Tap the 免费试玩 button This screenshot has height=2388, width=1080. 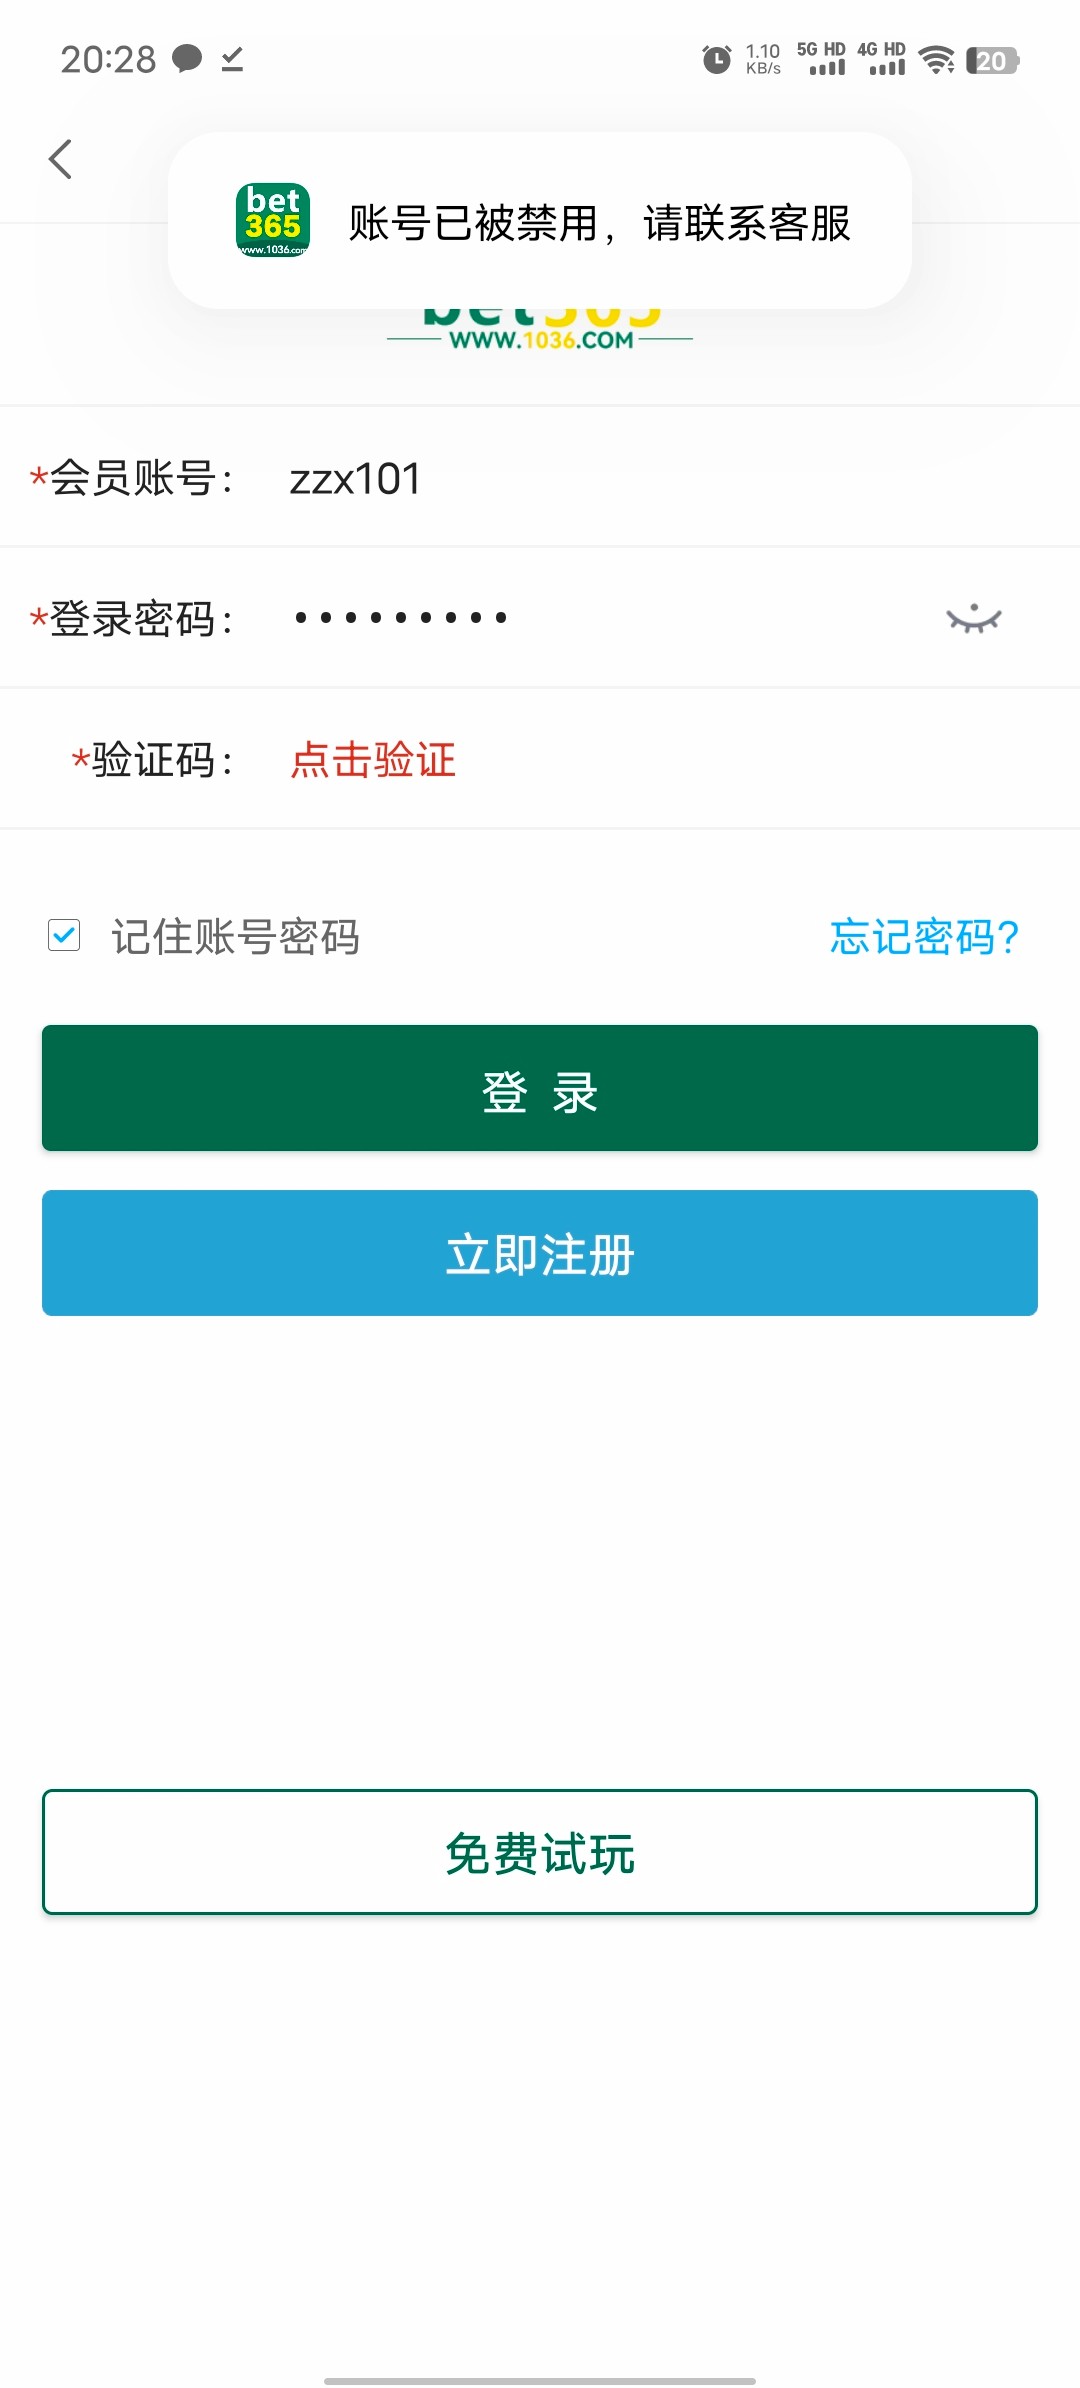(540, 1852)
